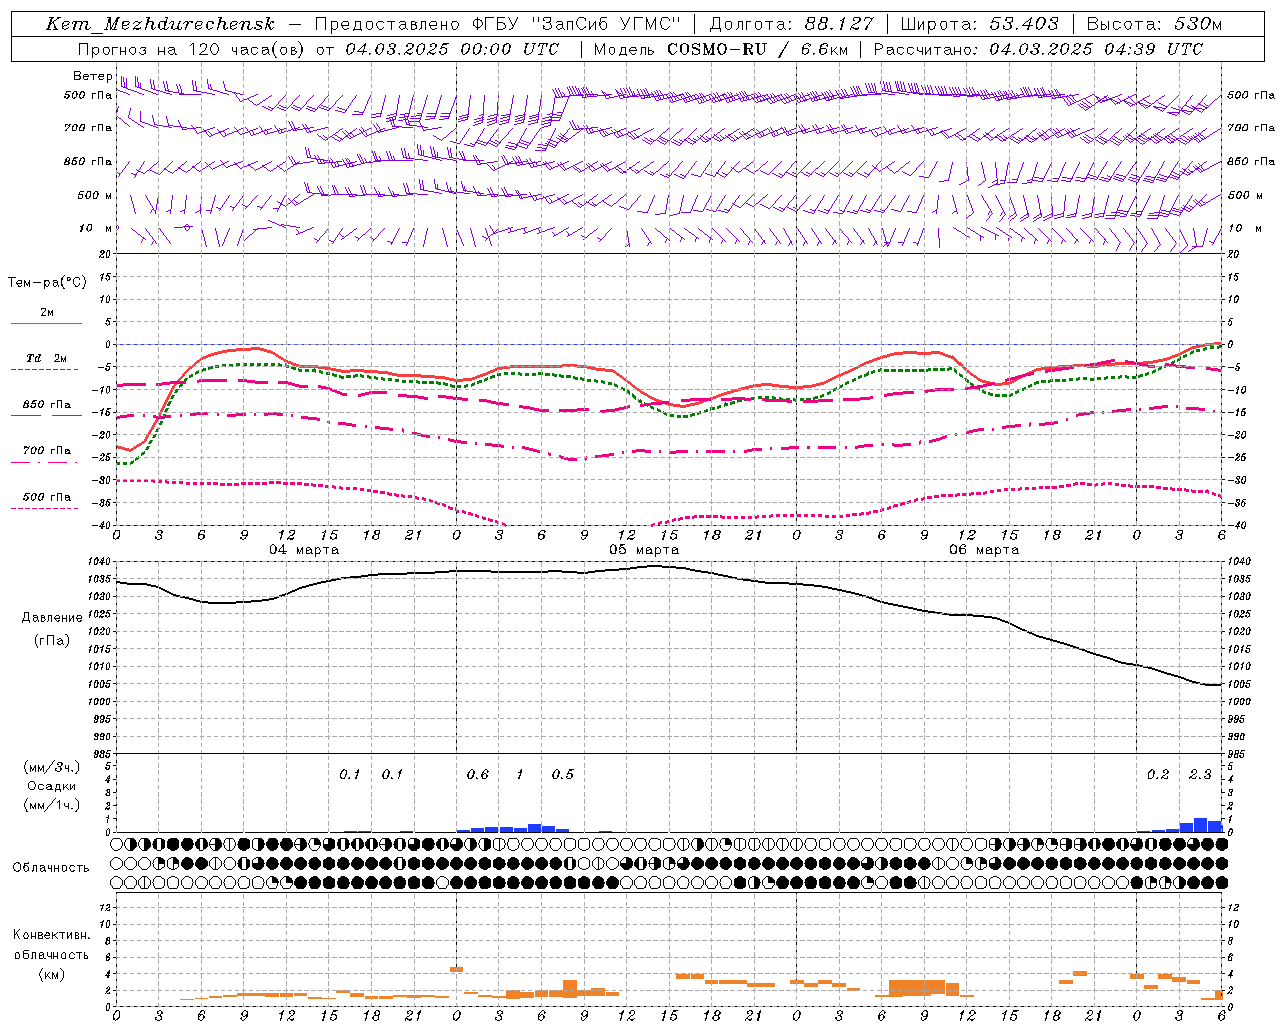The image size is (1280, 1024).
Task: Select the Осадки precipitation label
Action: click(x=52, y=786)
